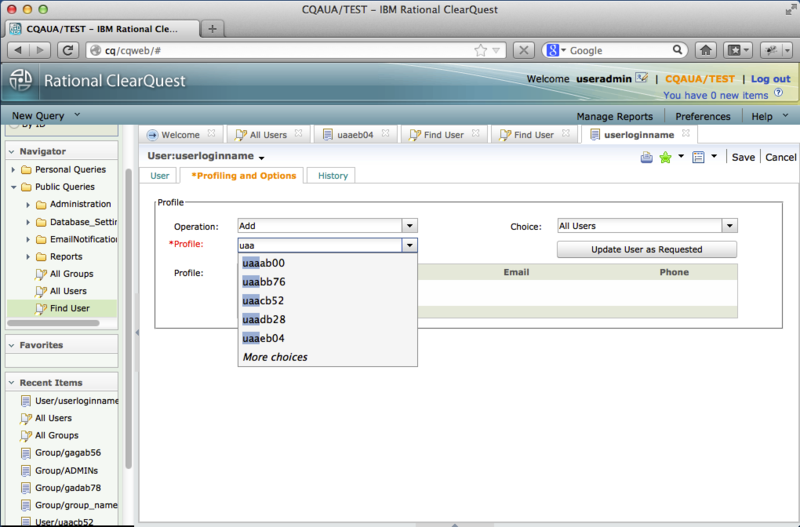The width and height of the screenshot is (800, 527).
Task: Click the print record icon
Action: (x=646, y=157)
